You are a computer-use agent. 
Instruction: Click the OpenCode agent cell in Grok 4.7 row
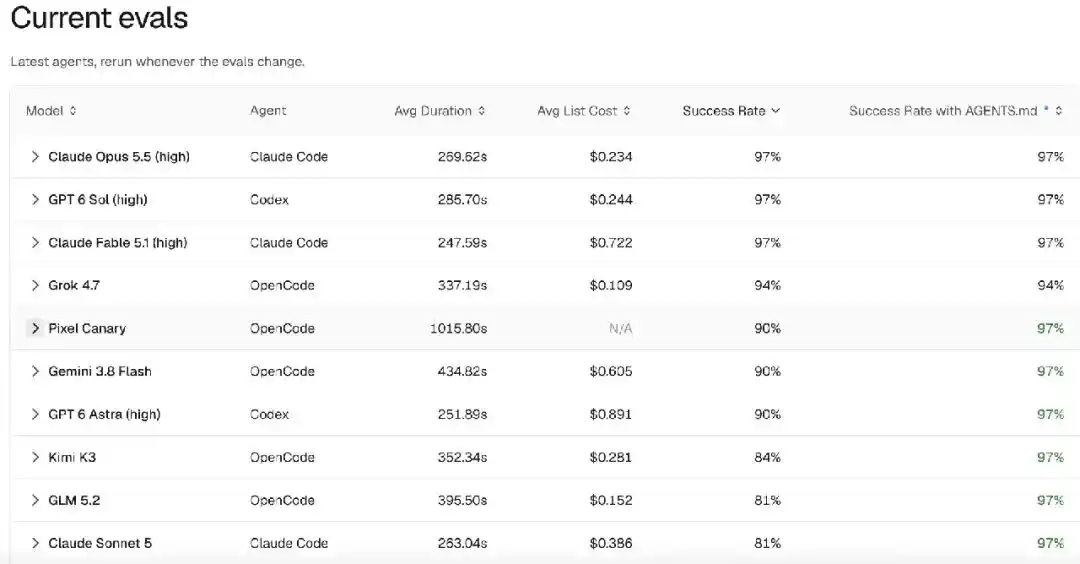282,285
